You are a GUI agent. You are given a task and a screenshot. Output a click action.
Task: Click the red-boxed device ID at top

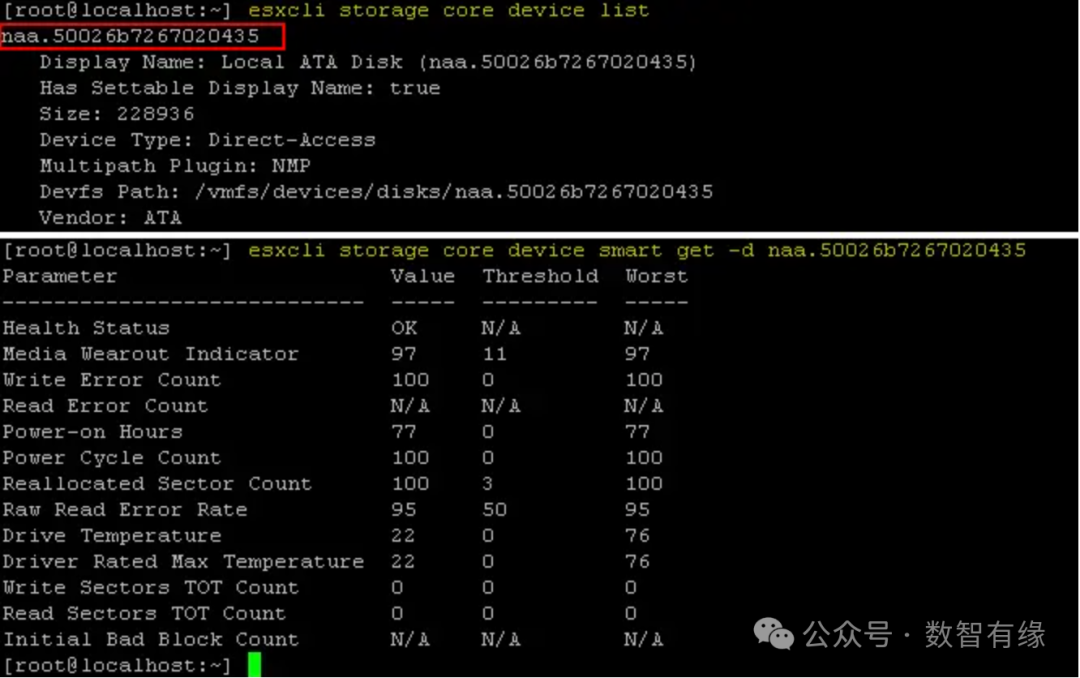[x=130, y=36]
